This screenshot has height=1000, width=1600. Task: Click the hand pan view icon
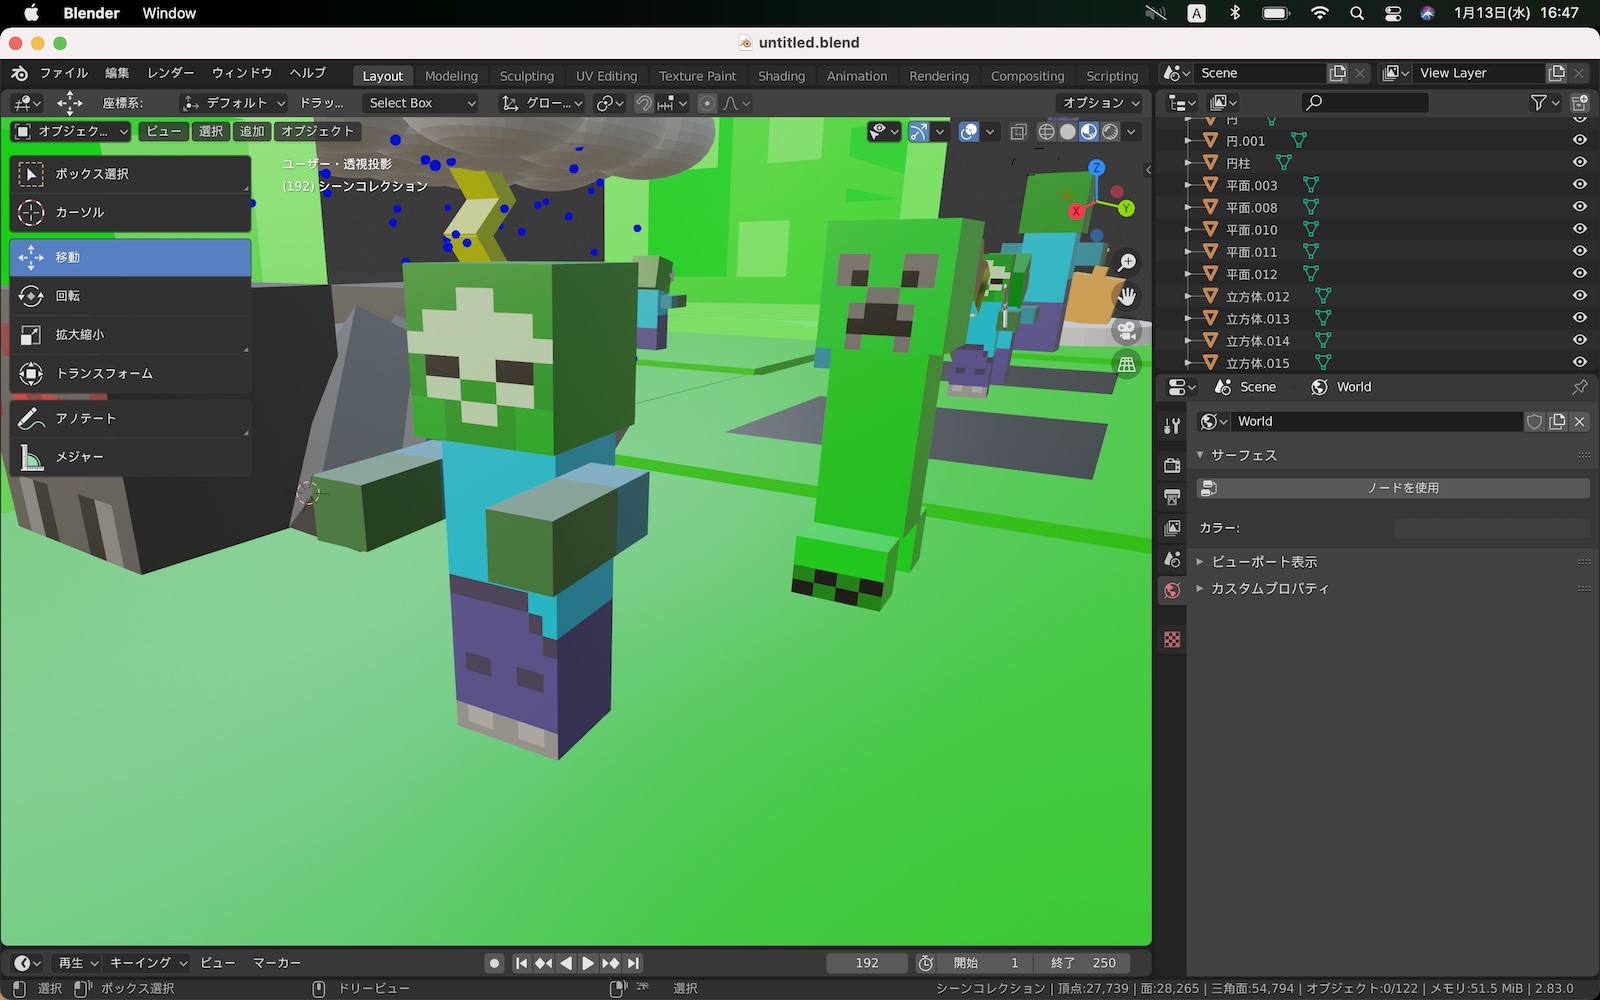tap(1127, 297)
